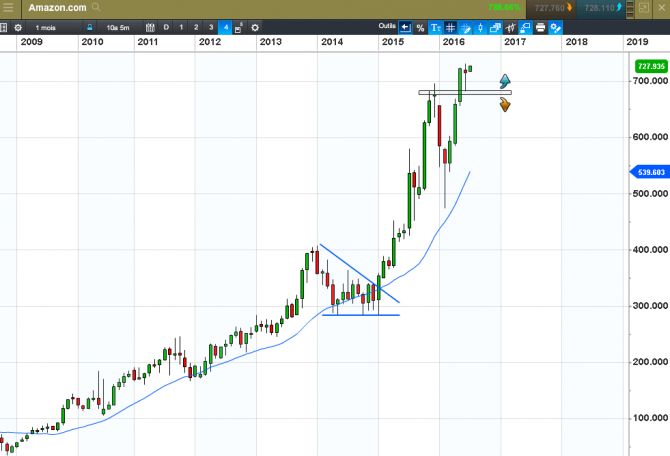
Task: Print the chart with the printer icon
Action: tap(541, 28)
